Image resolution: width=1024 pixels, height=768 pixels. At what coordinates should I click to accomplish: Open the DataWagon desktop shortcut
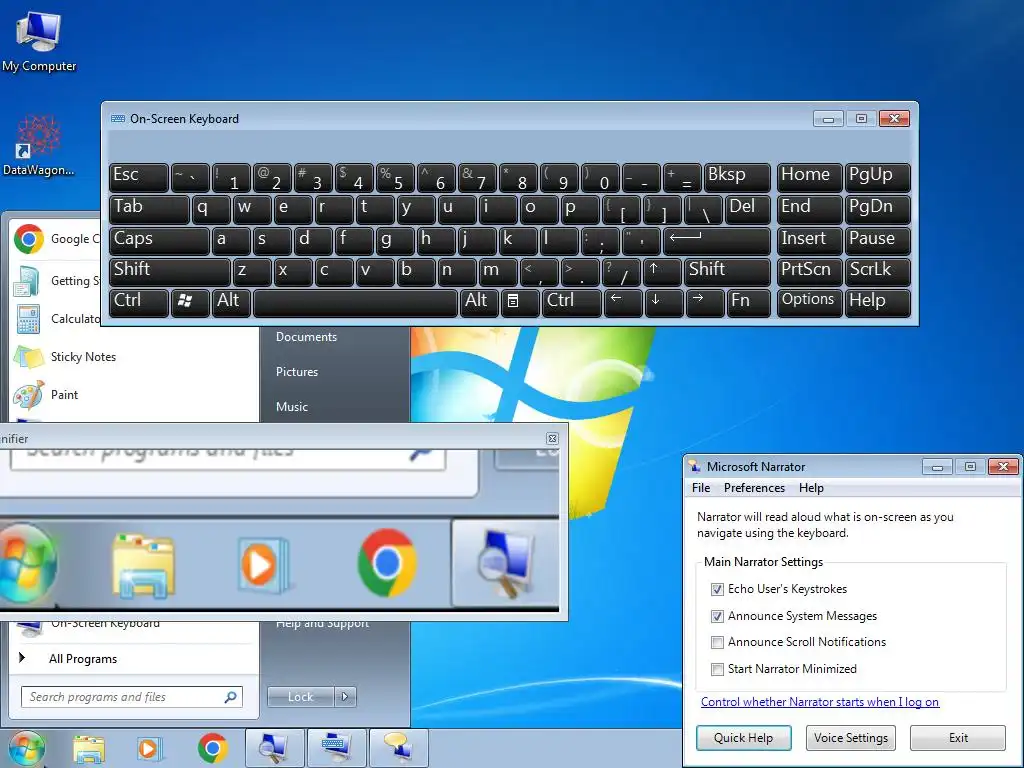[39, 146]
